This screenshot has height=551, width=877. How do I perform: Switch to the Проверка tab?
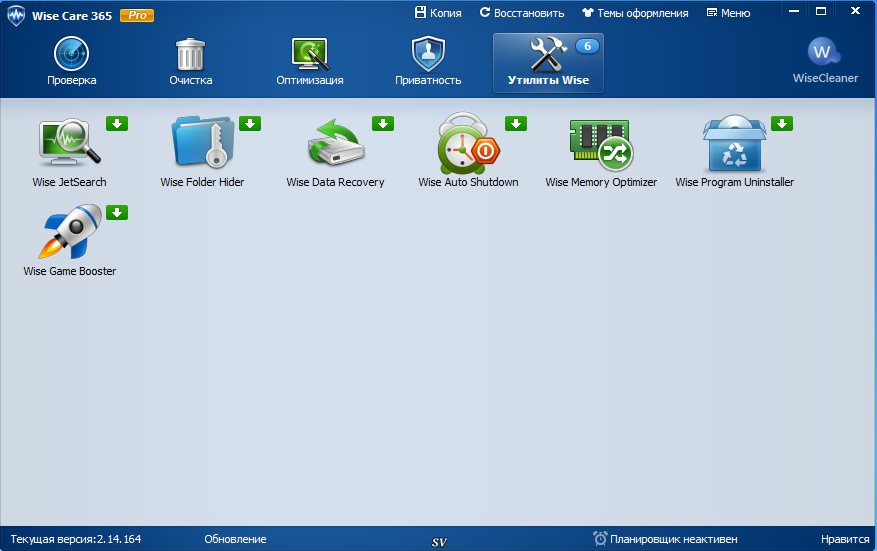[72, 62]
